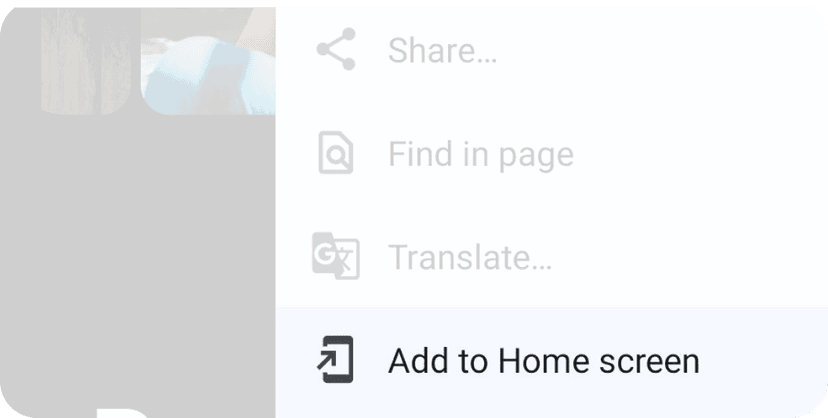Screen dimensions: 828x418
Task: Choose the "Find in page" menu label
Action: [481, 155]
